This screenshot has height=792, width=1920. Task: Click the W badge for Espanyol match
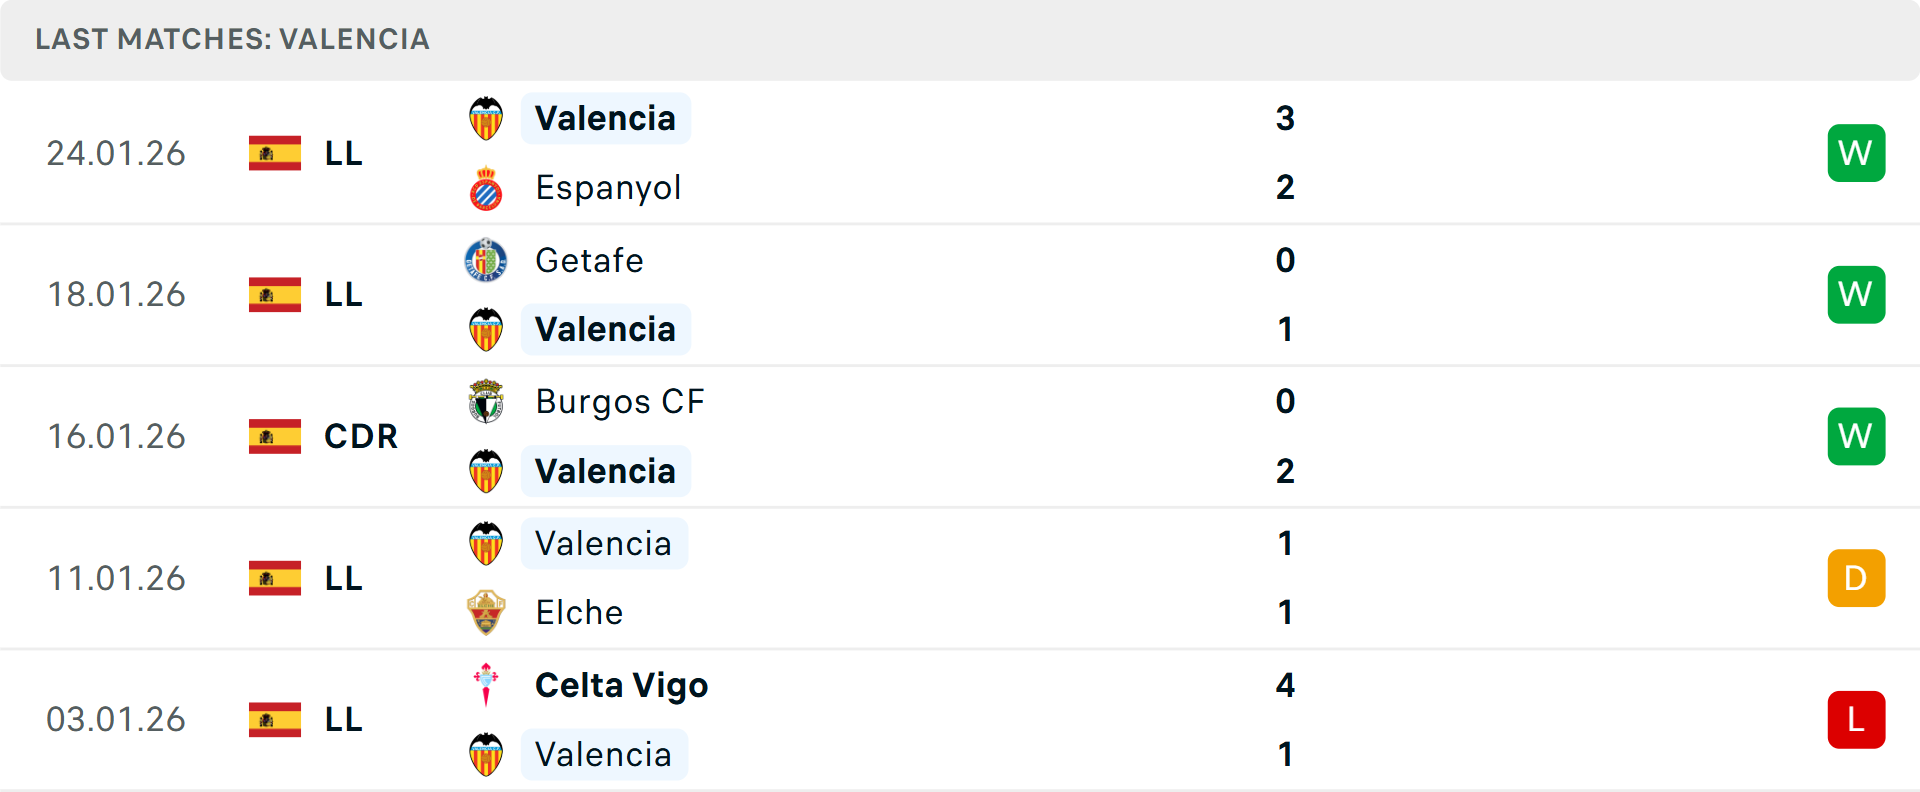[x=1856, y=153]
